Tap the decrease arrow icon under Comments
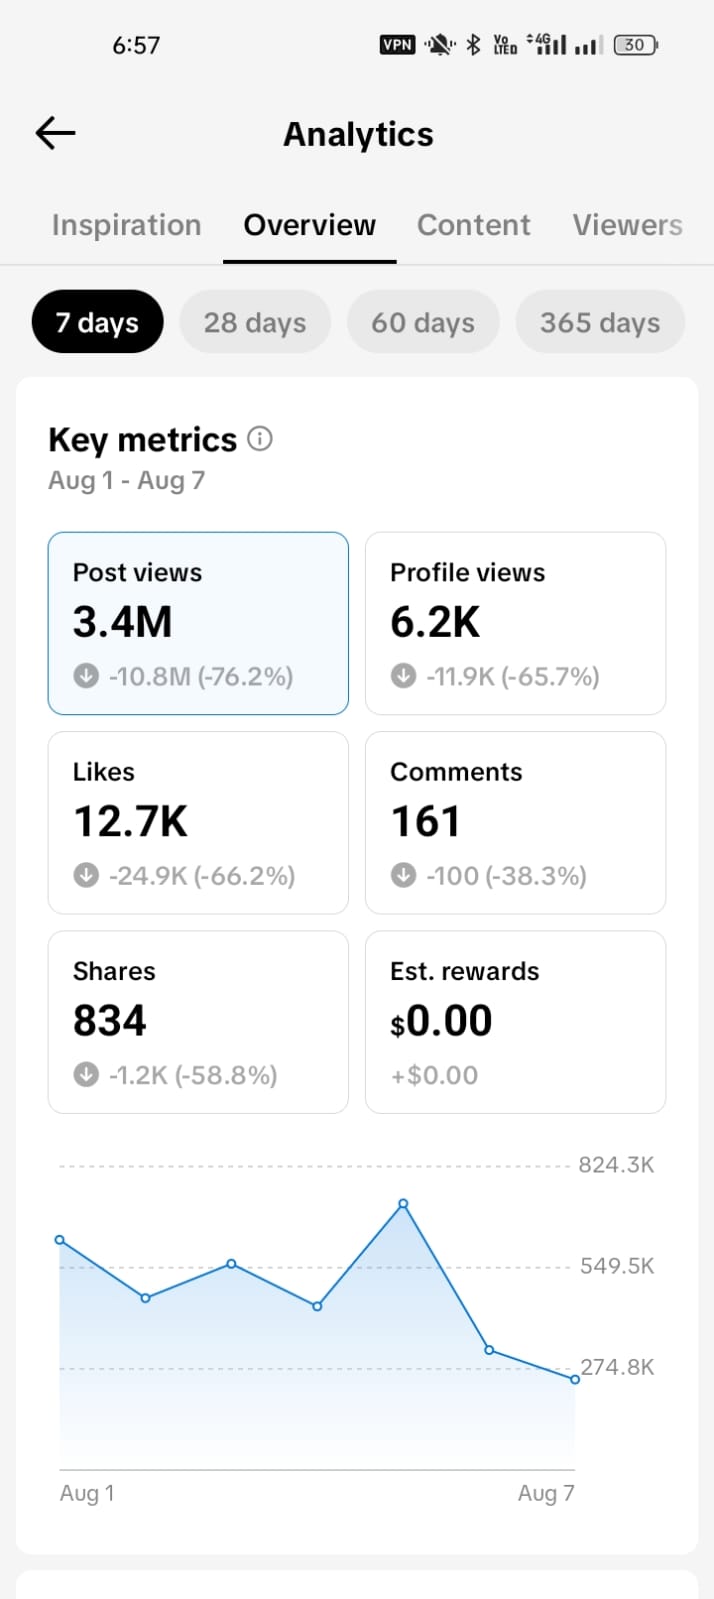Screen dimensions: 714x1599 tap(403, 875)
